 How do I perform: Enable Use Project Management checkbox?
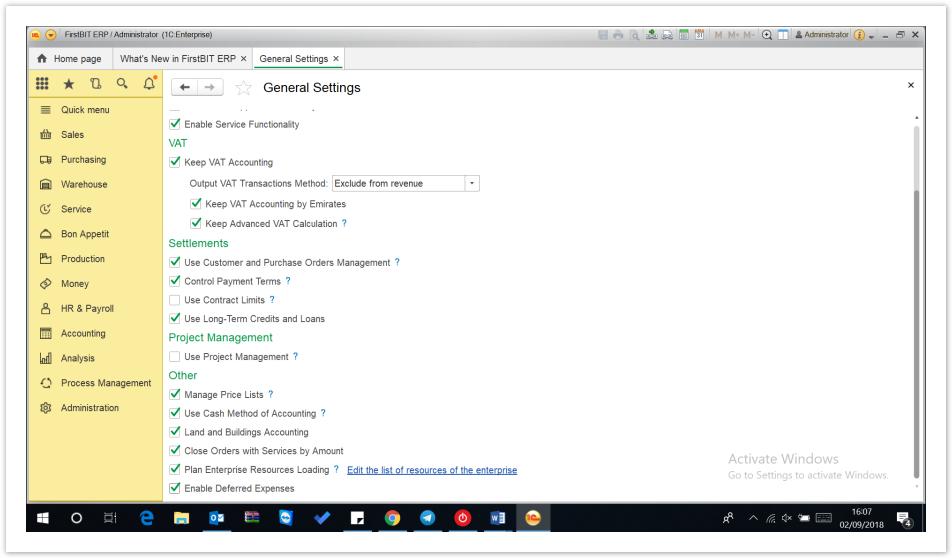tap(176, 357)
